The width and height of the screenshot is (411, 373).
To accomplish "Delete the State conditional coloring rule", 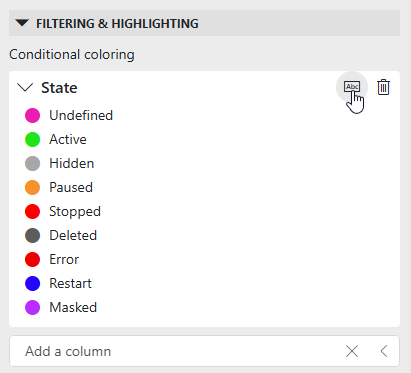I will click(383, 87).
